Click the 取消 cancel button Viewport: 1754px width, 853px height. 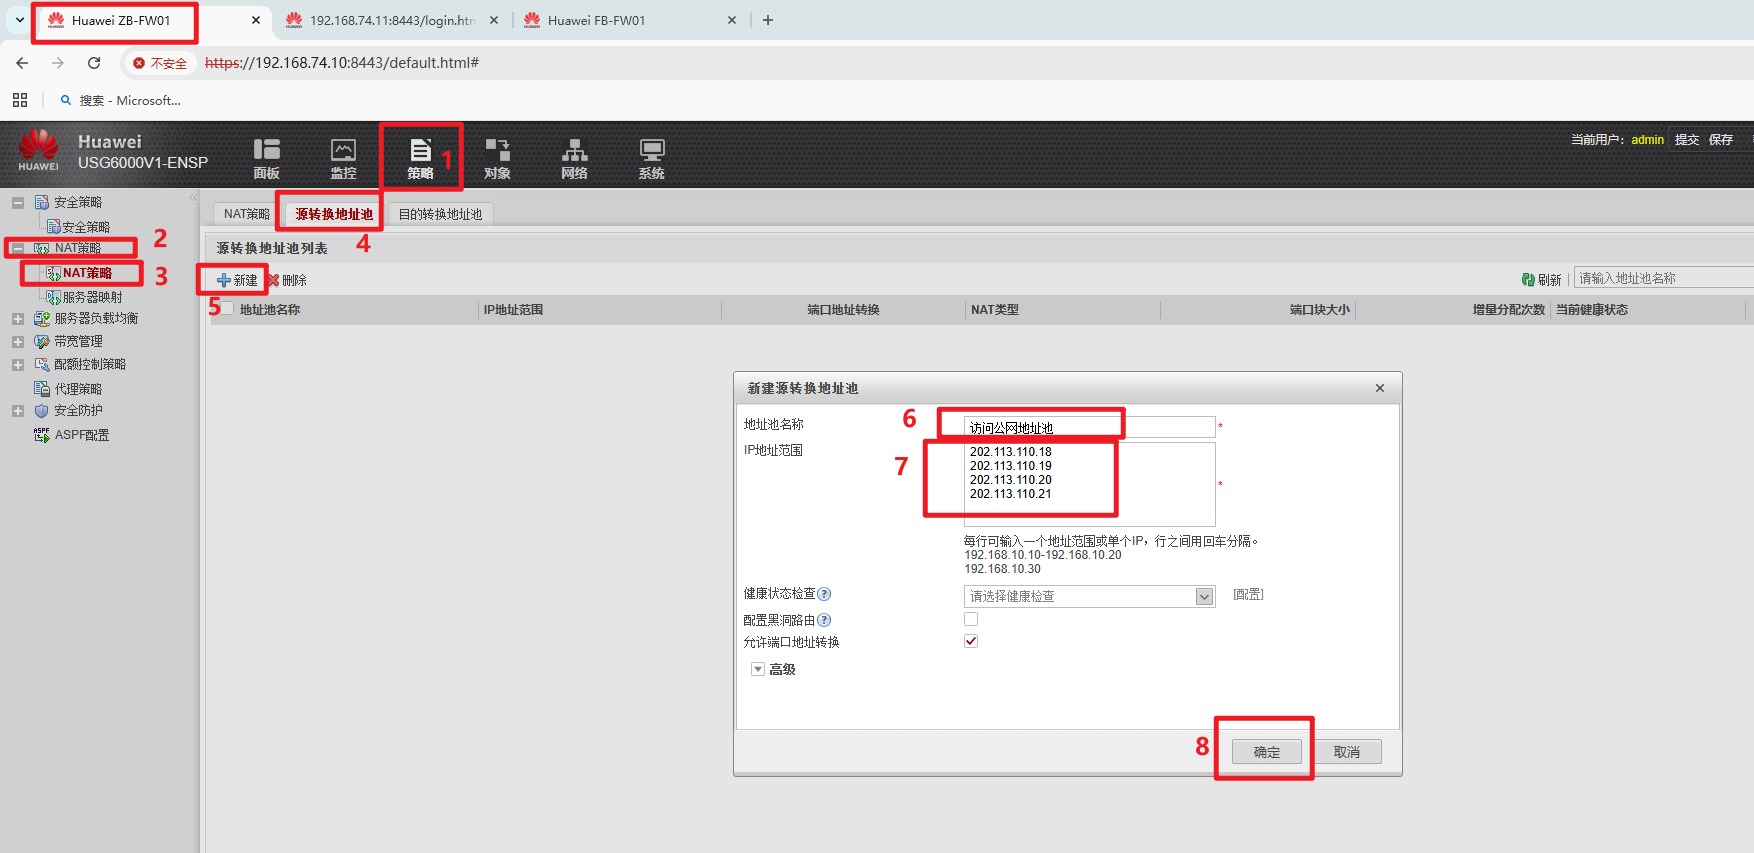tap(1346, 752)
